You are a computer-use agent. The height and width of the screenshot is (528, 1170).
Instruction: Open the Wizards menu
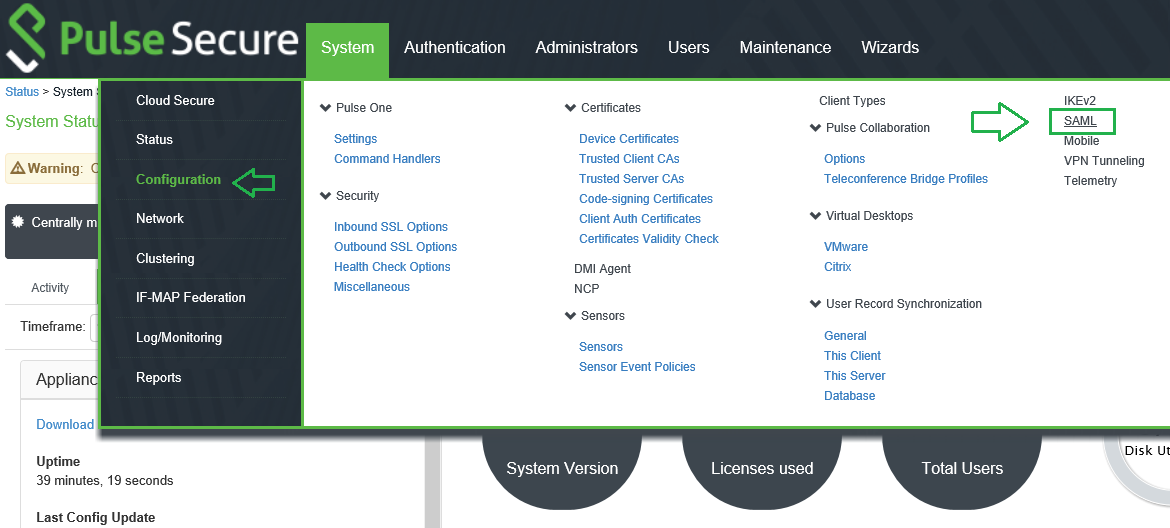[x=889, y=48]
